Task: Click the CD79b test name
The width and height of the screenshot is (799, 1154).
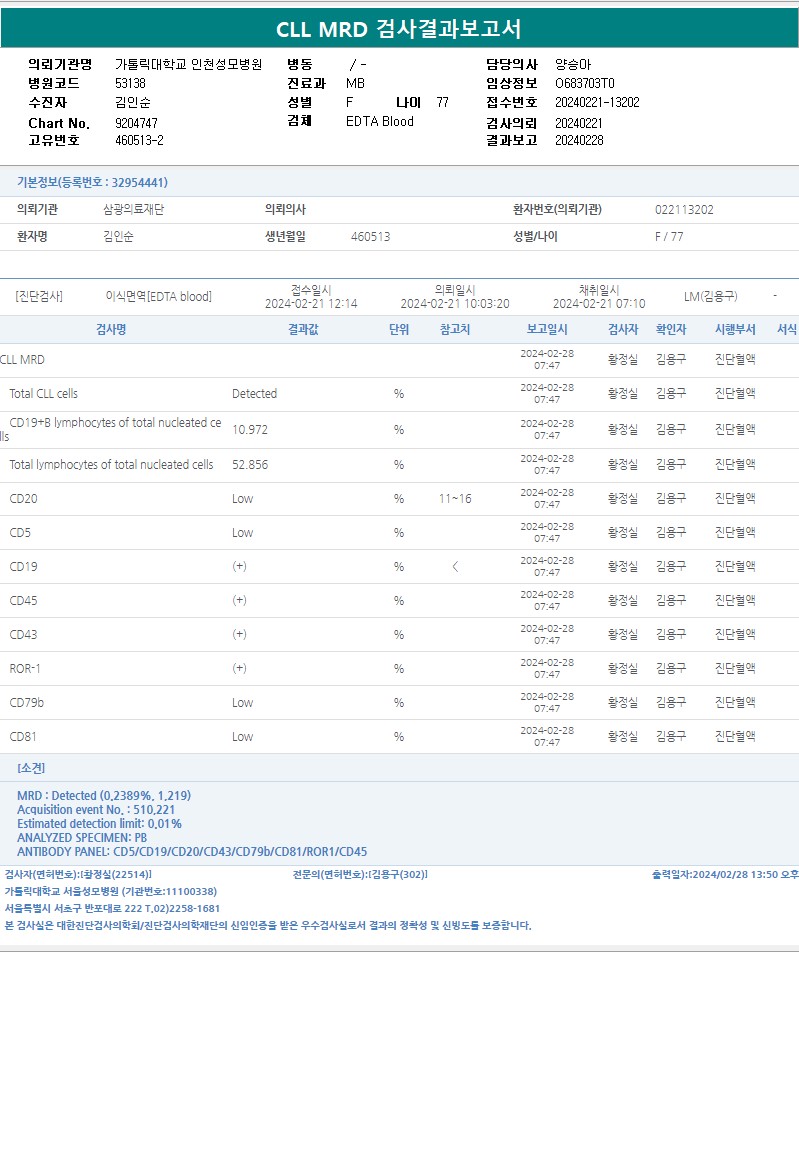Action: 27,702
